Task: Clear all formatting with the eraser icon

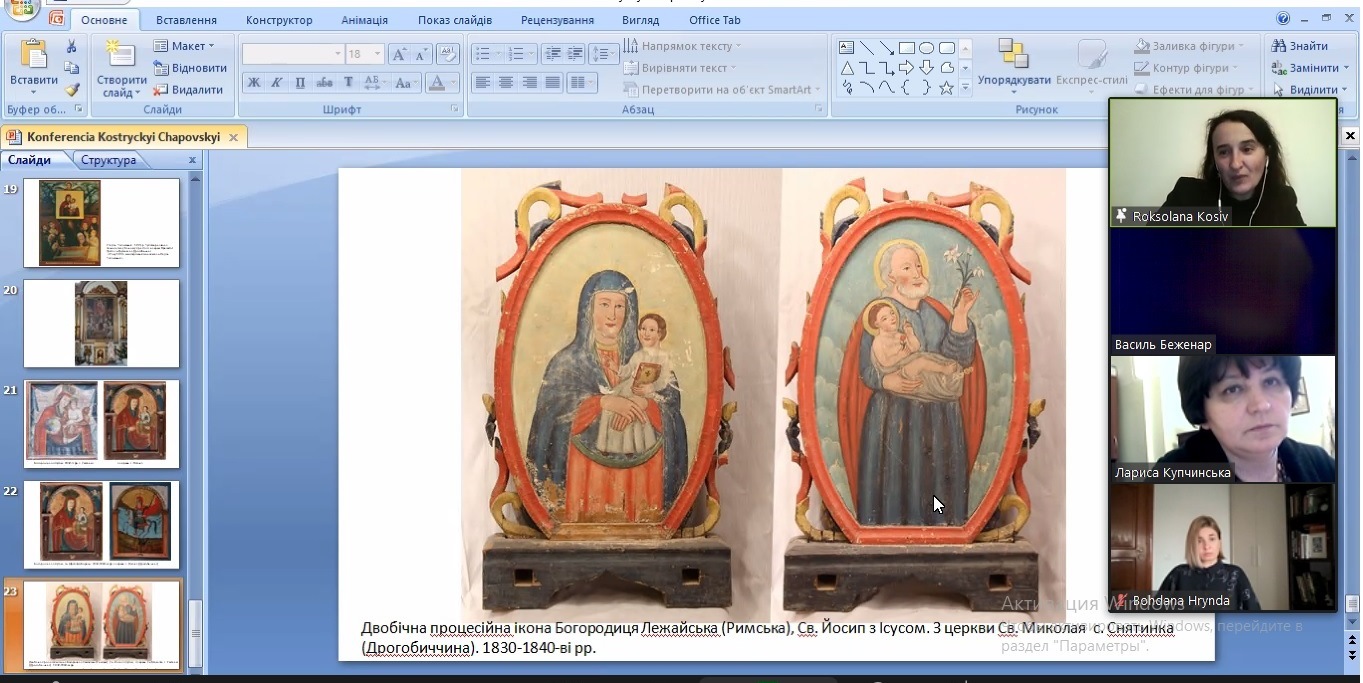Action: 448,54
